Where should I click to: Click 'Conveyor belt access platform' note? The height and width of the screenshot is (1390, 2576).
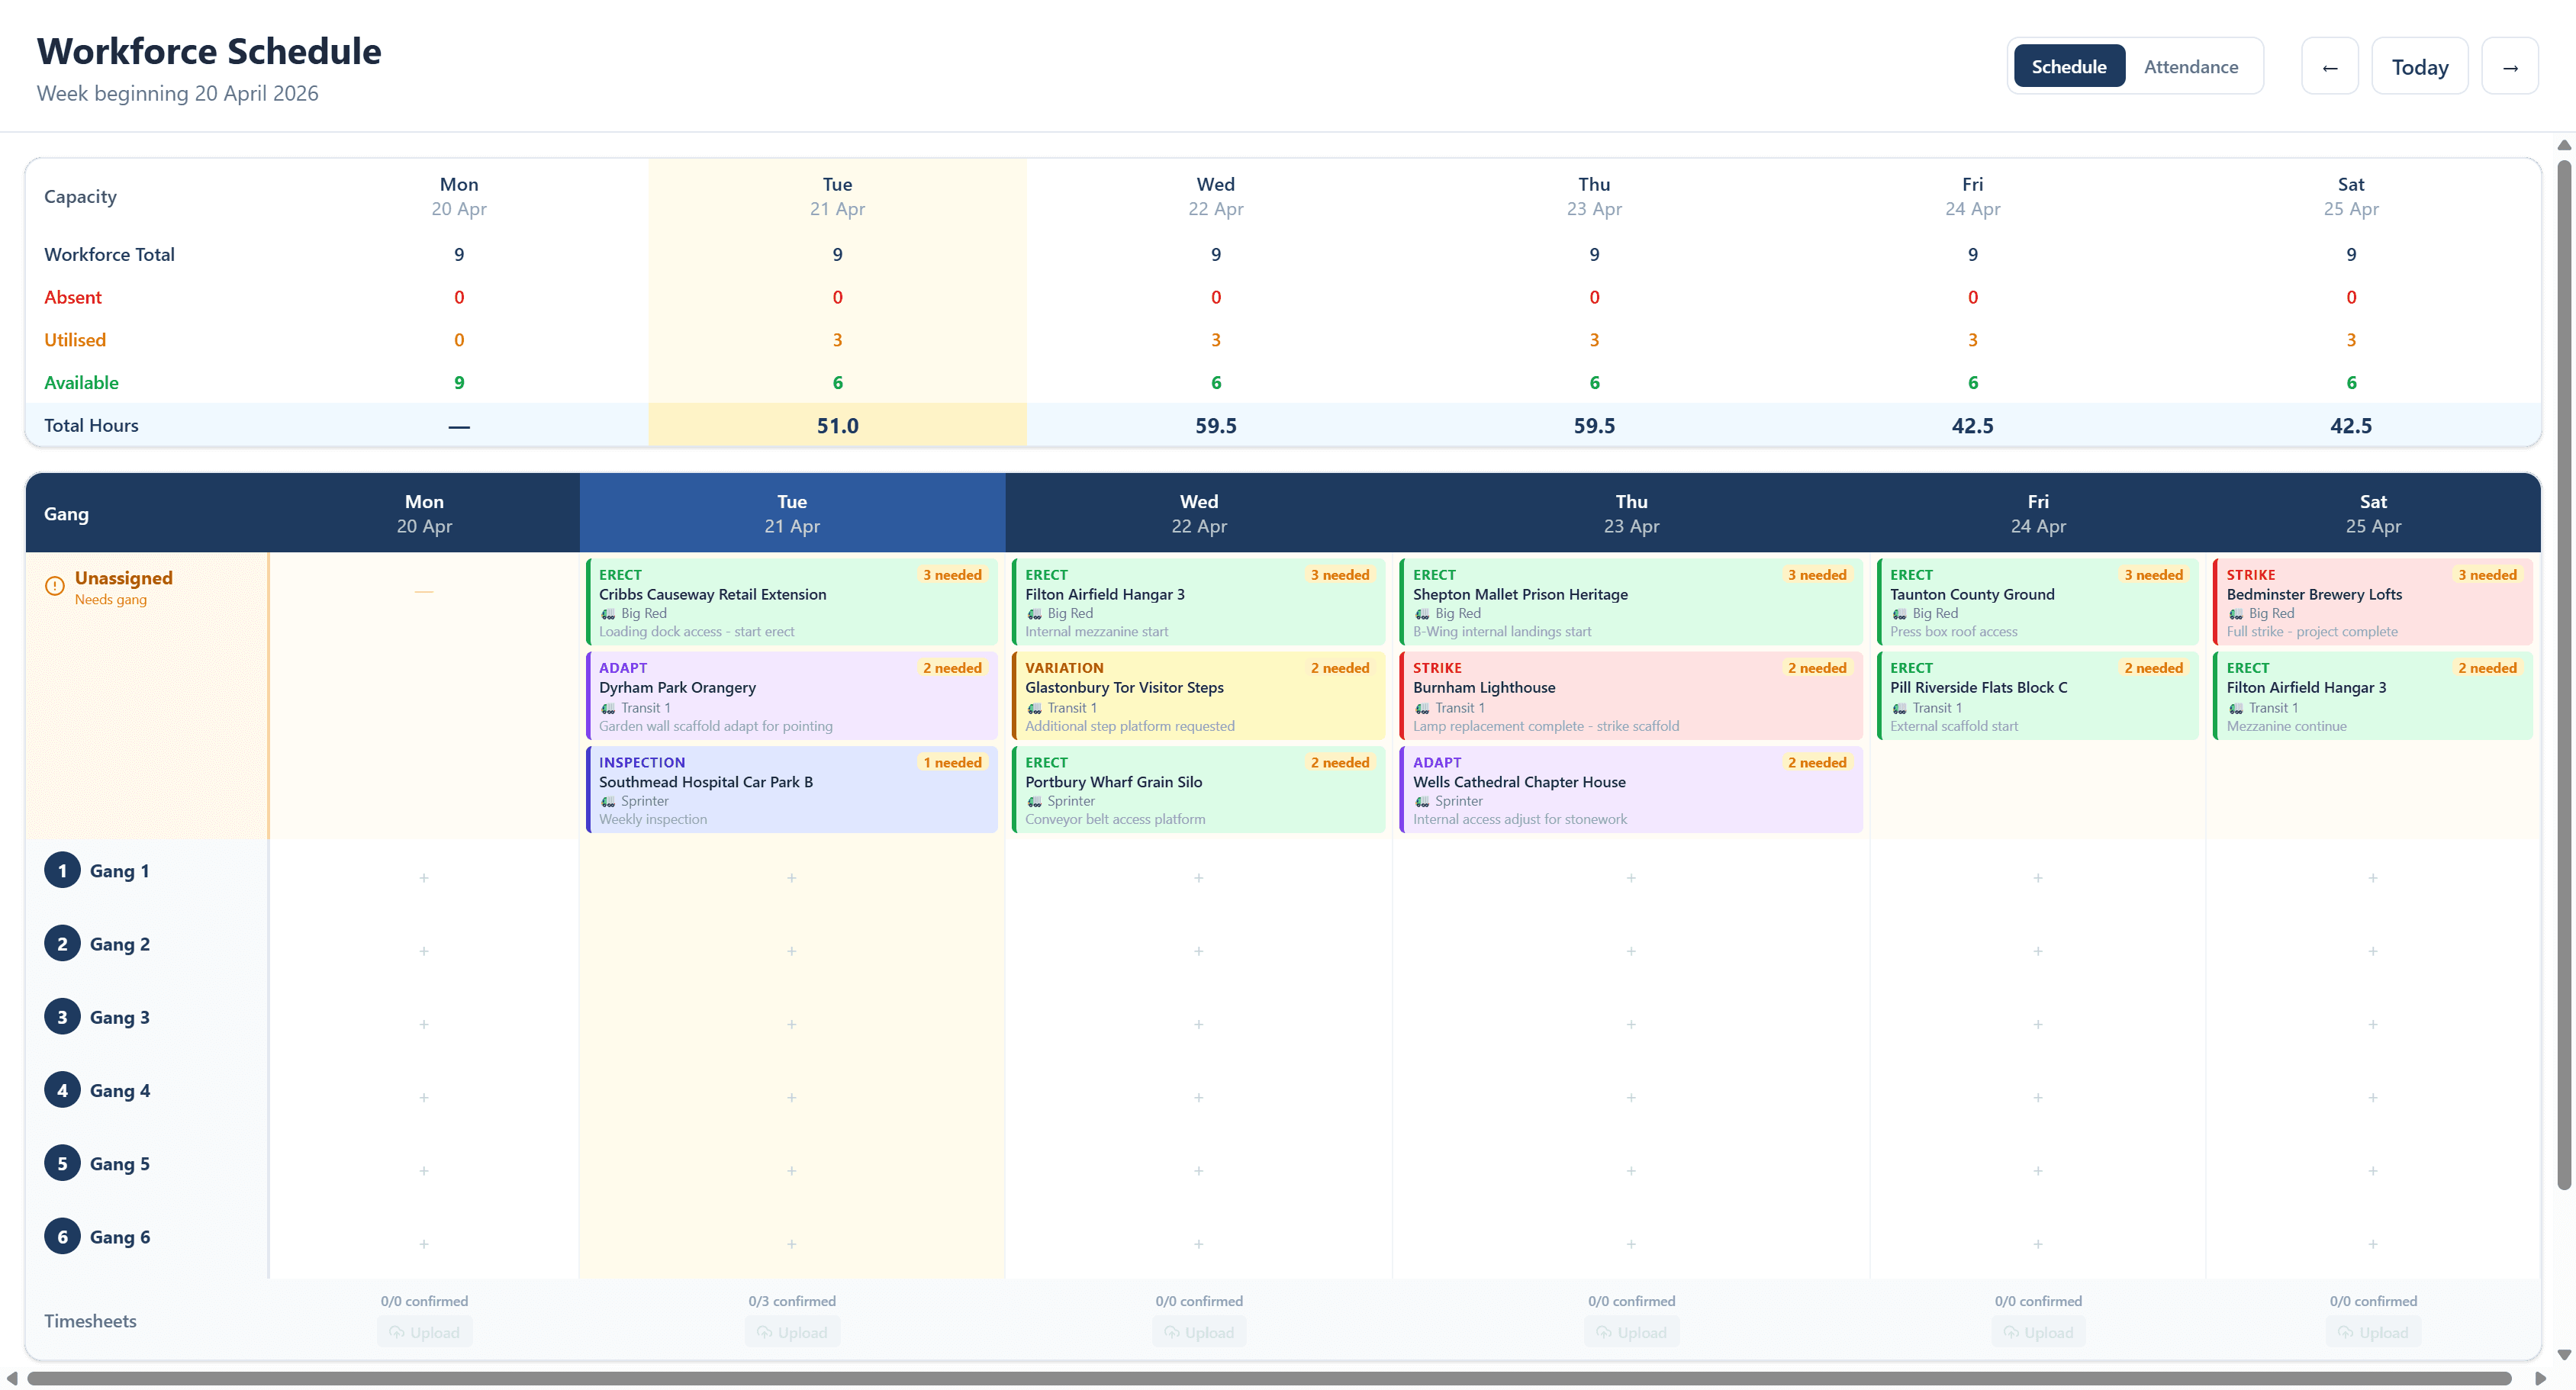click(1115, 819)
